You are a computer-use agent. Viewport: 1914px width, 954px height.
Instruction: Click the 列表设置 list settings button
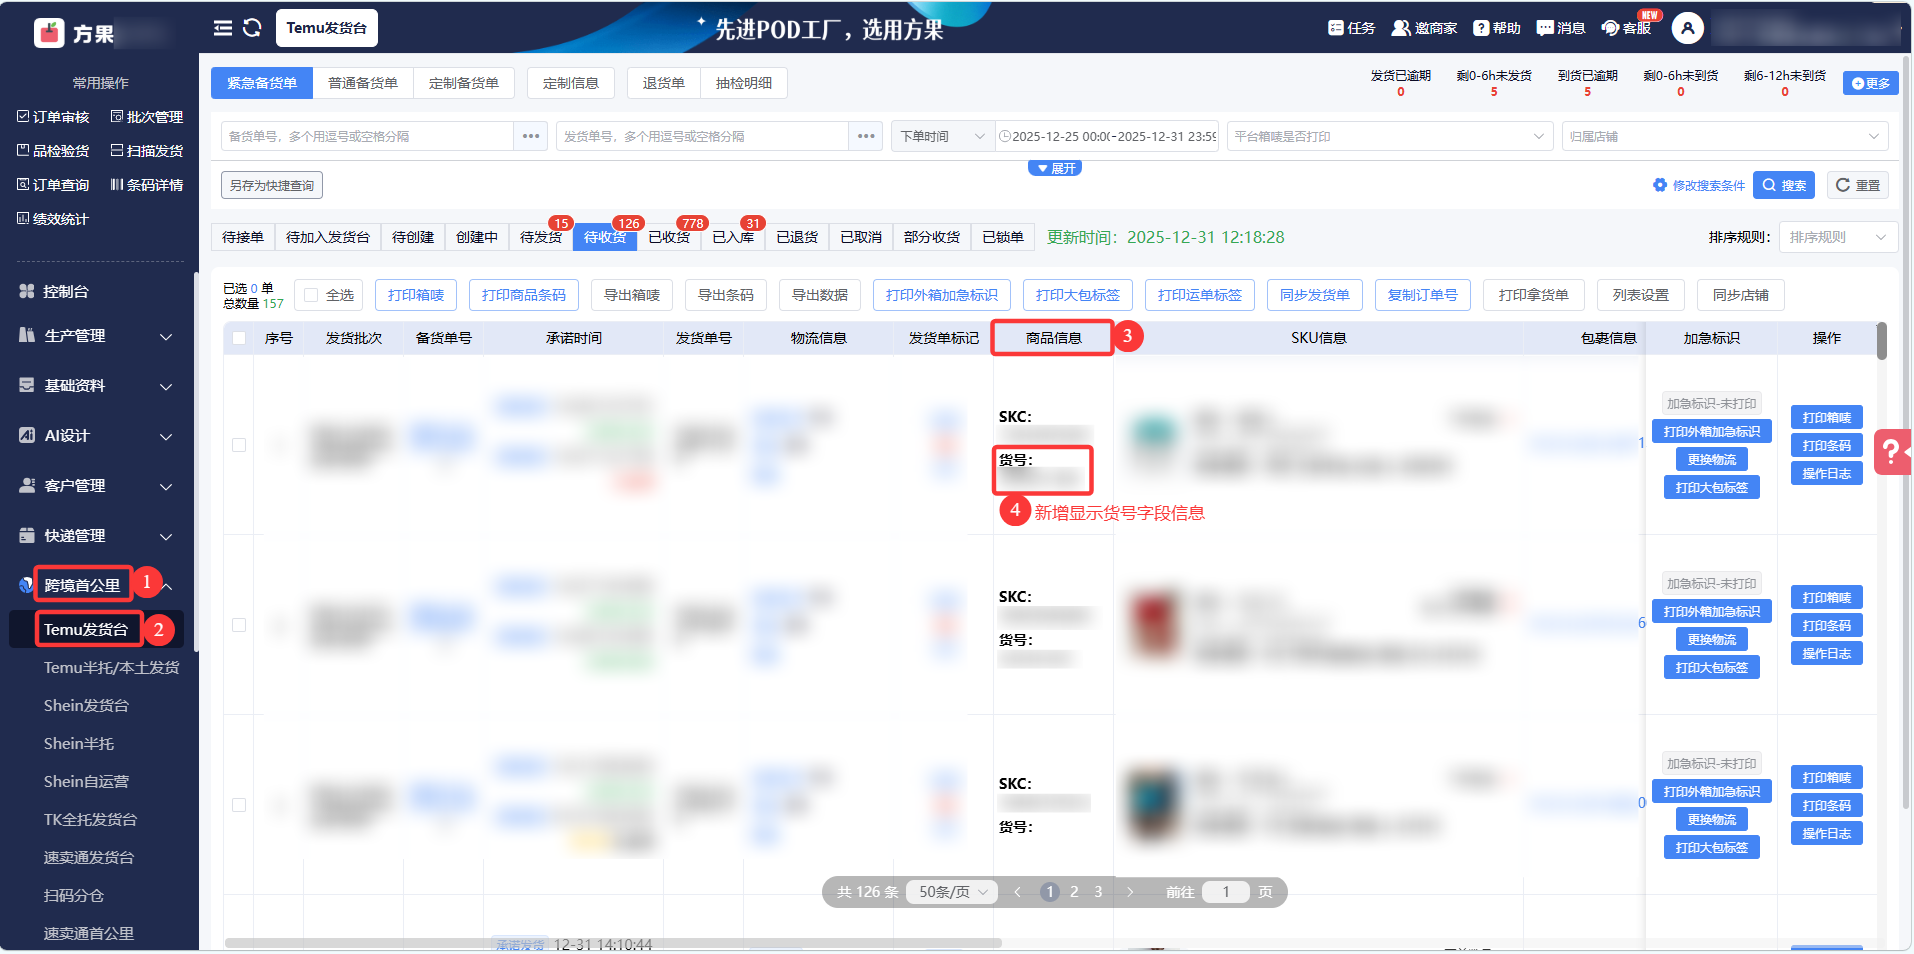pyautogui.click(x=1641, y=295)
